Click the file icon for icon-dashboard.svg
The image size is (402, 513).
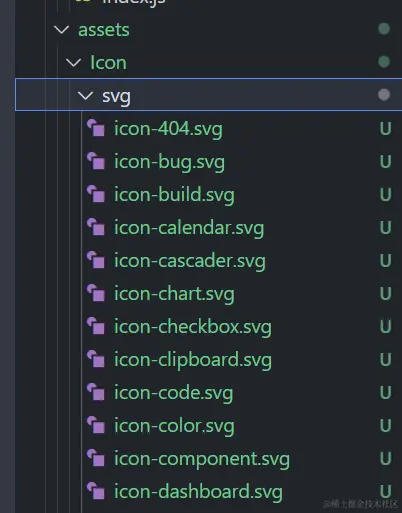point(96,491)
